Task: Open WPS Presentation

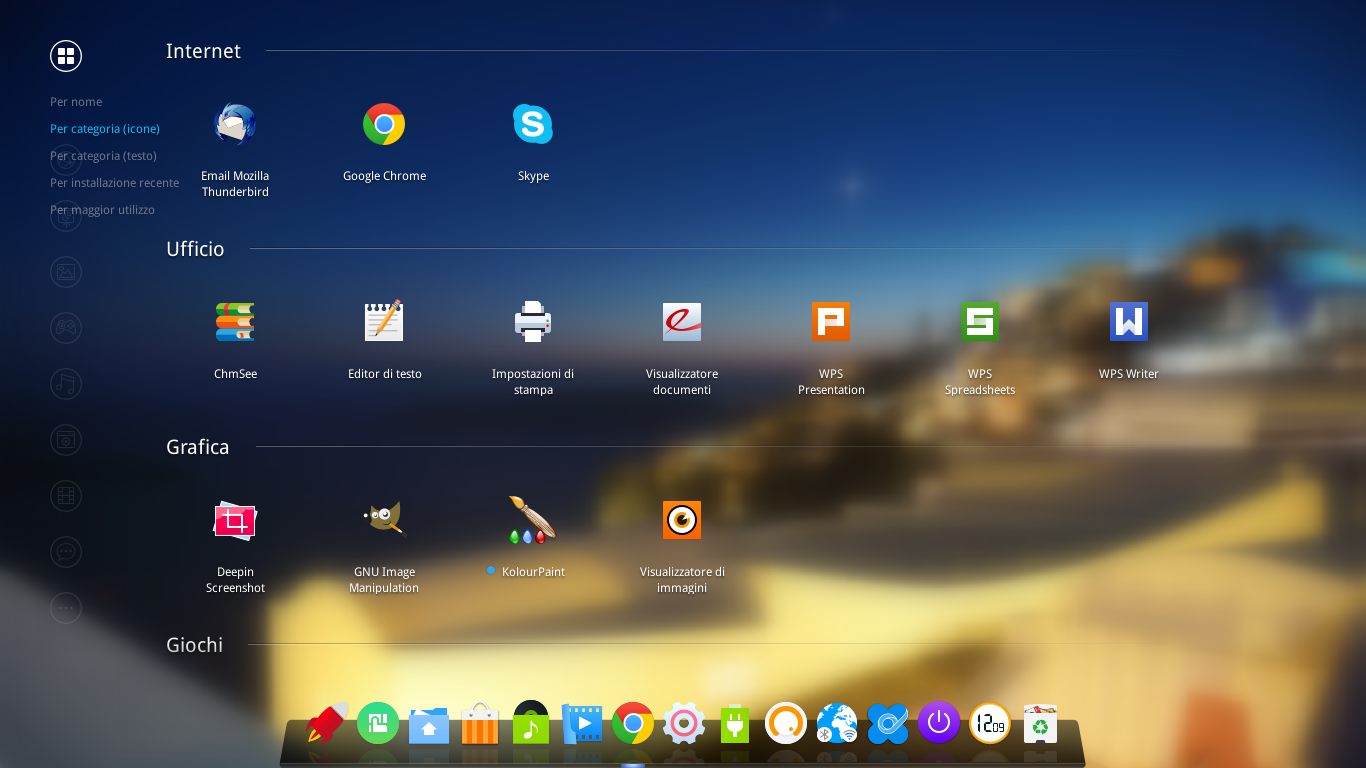Action: point(831,322)
